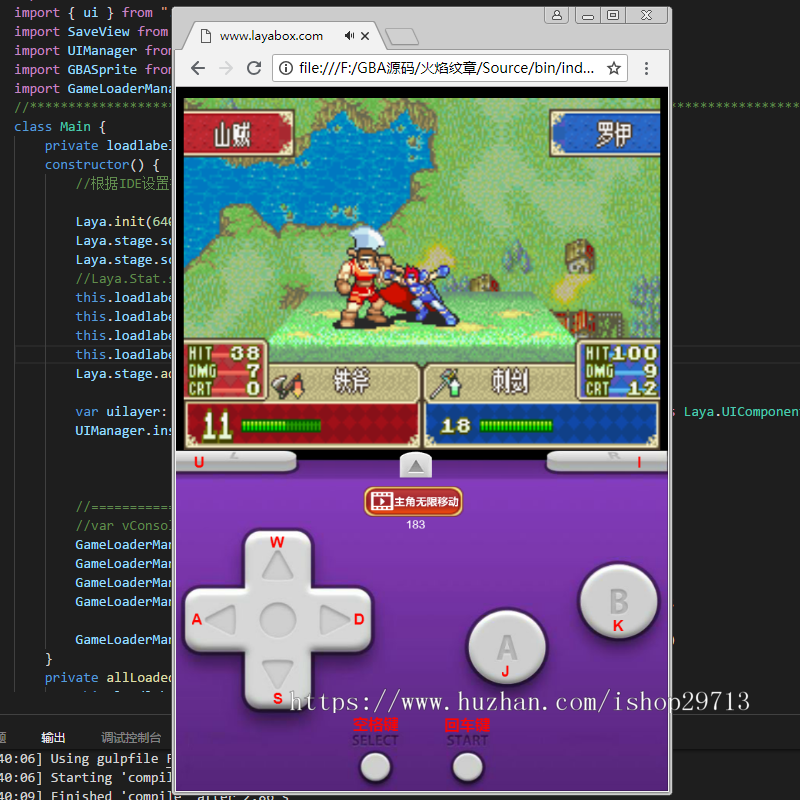Tap the R shoulder button
The height and width of the screenshot is (800, 800).
[607, 461]
